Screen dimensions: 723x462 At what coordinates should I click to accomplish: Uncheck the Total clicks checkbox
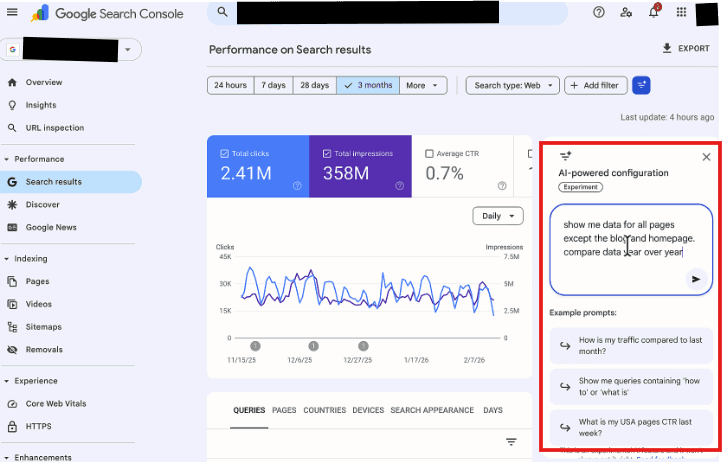pyautogui.click(x=225, y=154)
